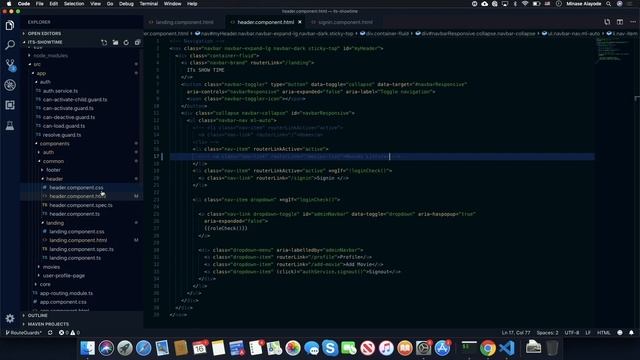Open the File menu
The image size is (640, 360).
coord(40,4)
